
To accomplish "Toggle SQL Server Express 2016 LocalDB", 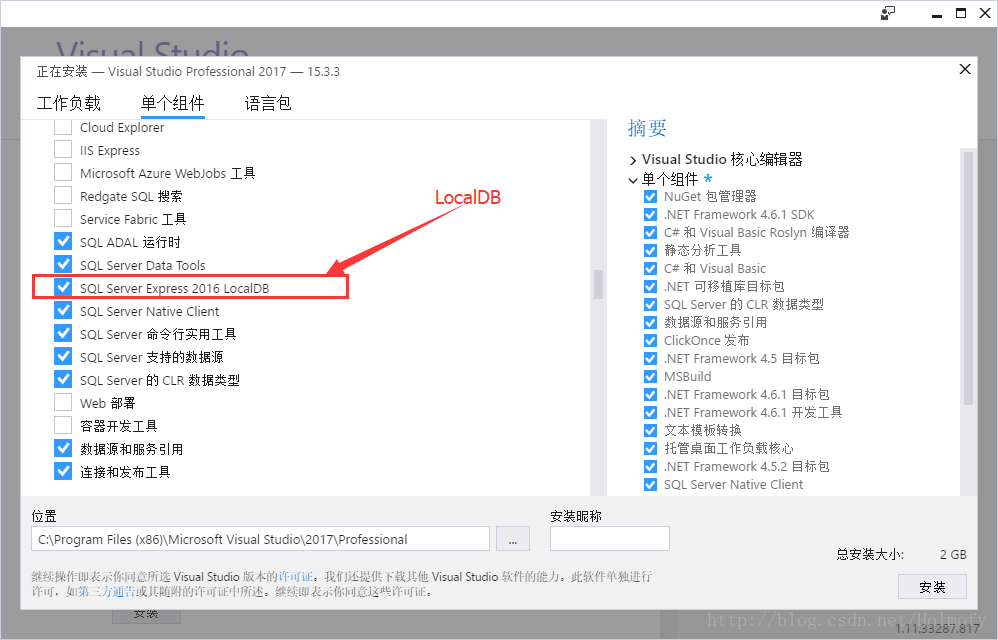I will [63, 287].
